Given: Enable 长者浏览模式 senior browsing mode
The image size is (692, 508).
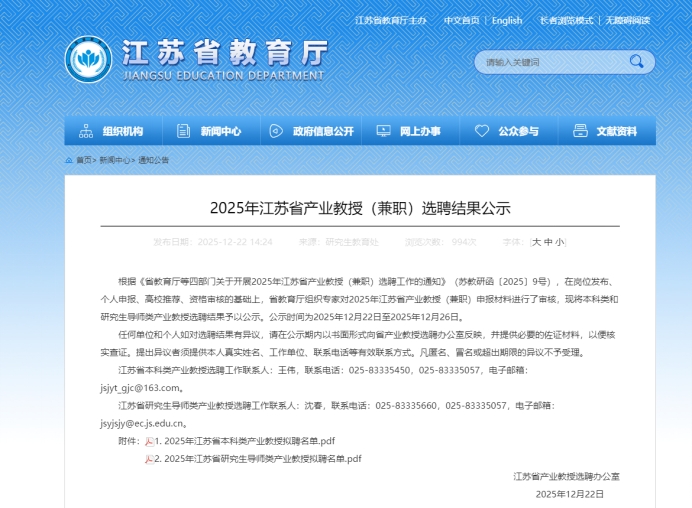Looking at the screenshot, I should pyautogui.click(x=566, y=20).
